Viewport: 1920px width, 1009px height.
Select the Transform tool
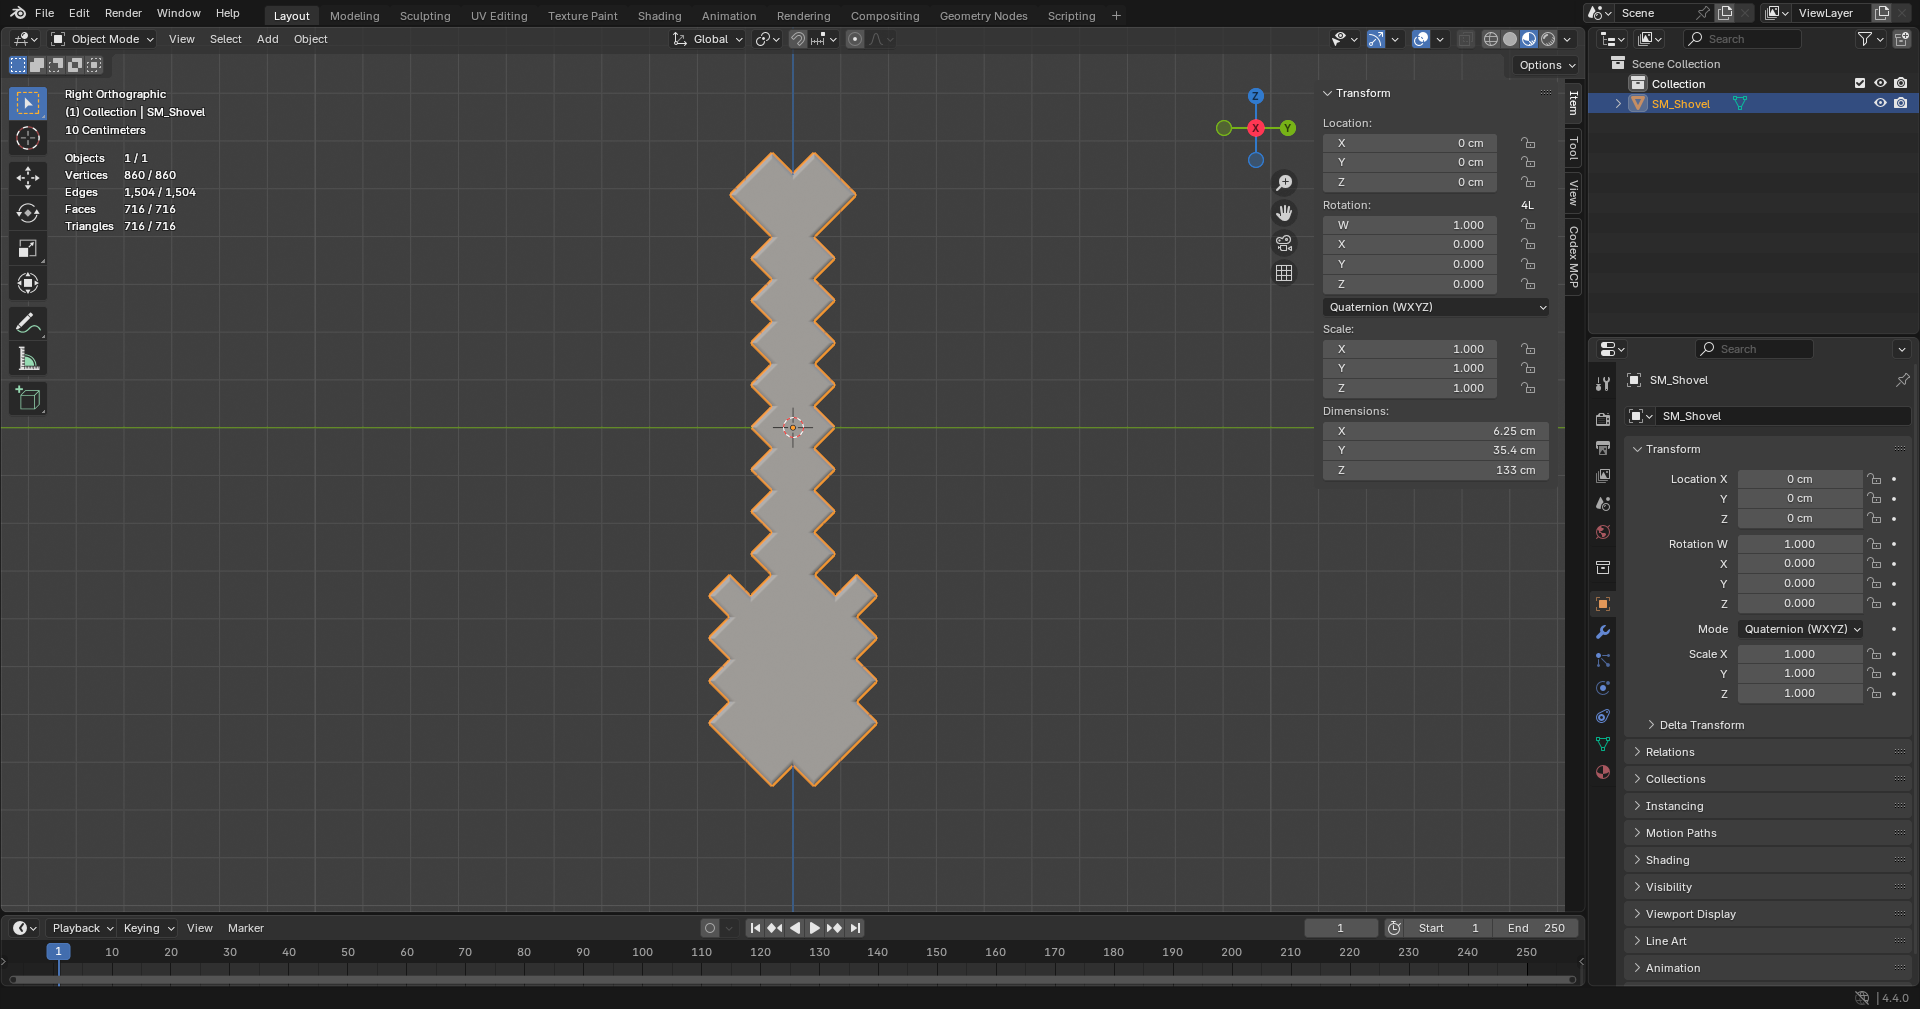click(x=28, y=283)
